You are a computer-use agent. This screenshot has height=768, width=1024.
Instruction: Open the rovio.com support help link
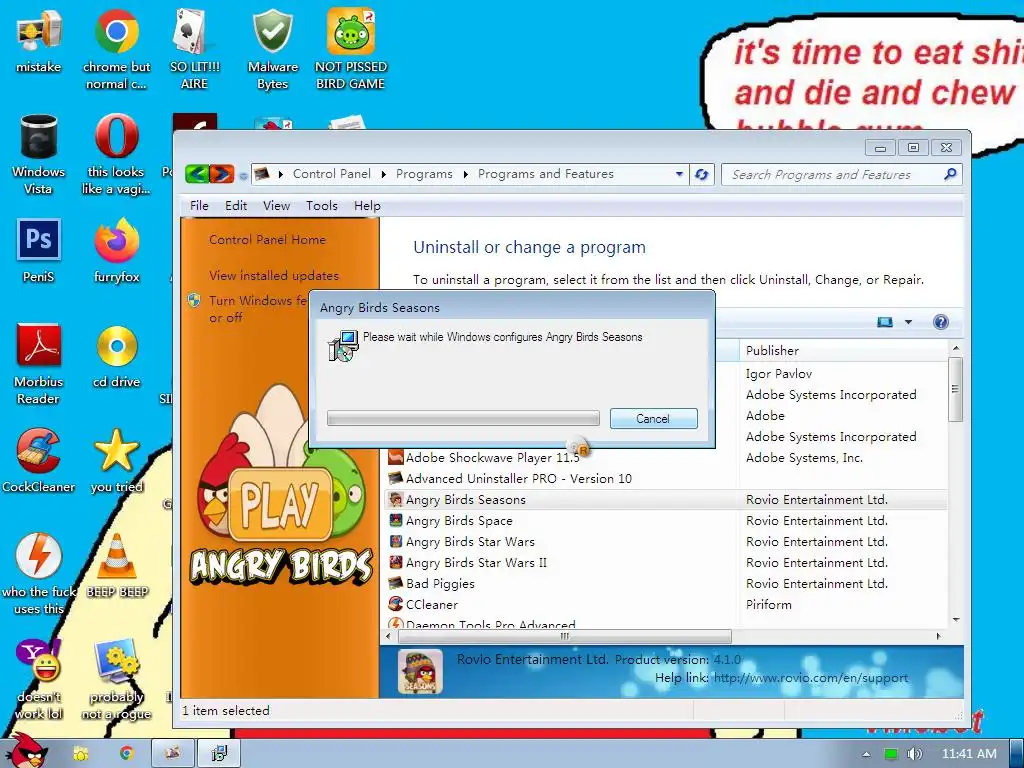point(810,678)
